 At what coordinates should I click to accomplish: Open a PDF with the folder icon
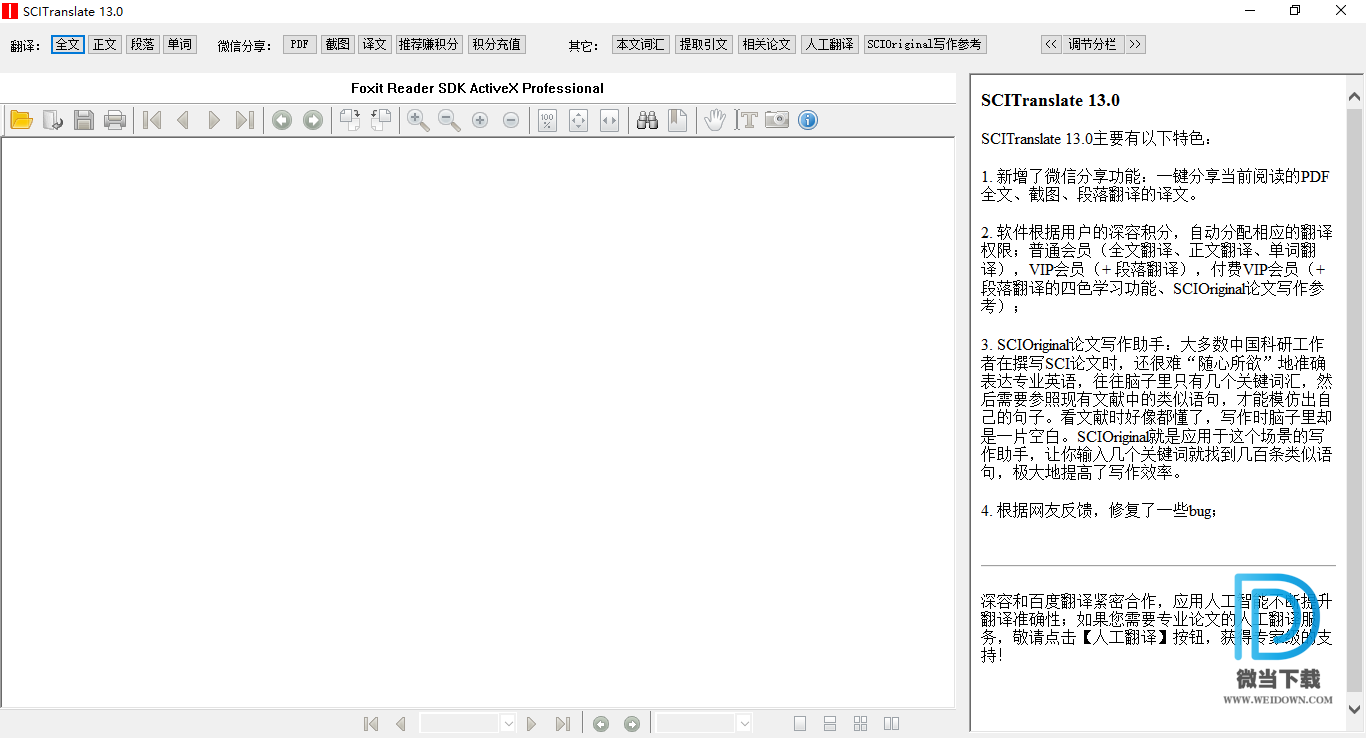22,120
